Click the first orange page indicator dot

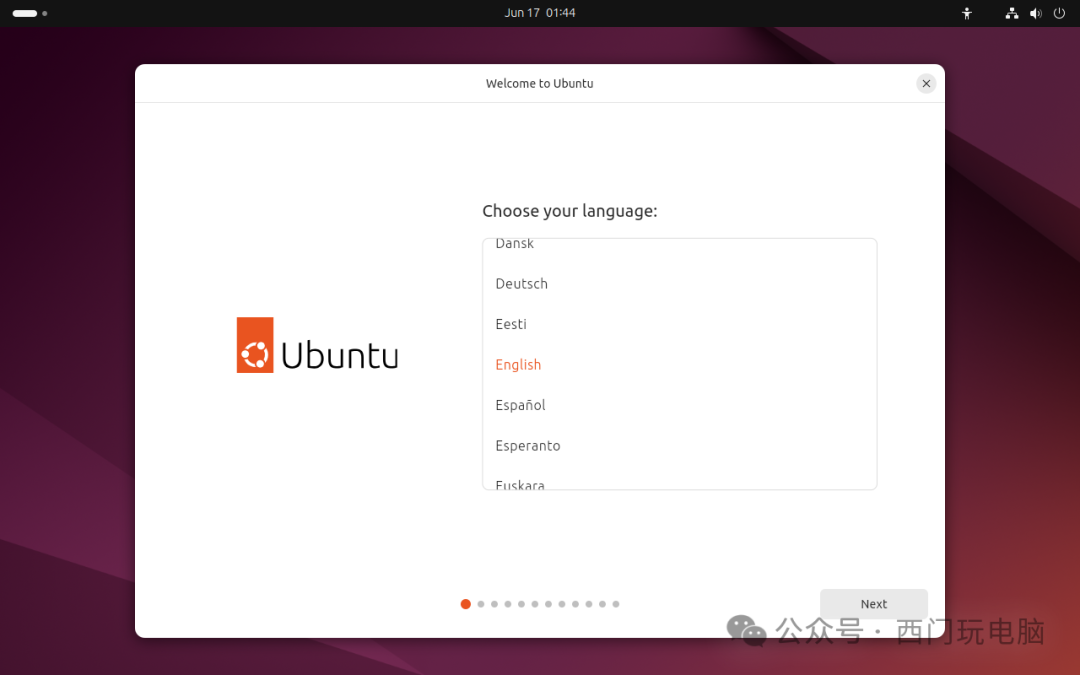[x=466, y=604]
